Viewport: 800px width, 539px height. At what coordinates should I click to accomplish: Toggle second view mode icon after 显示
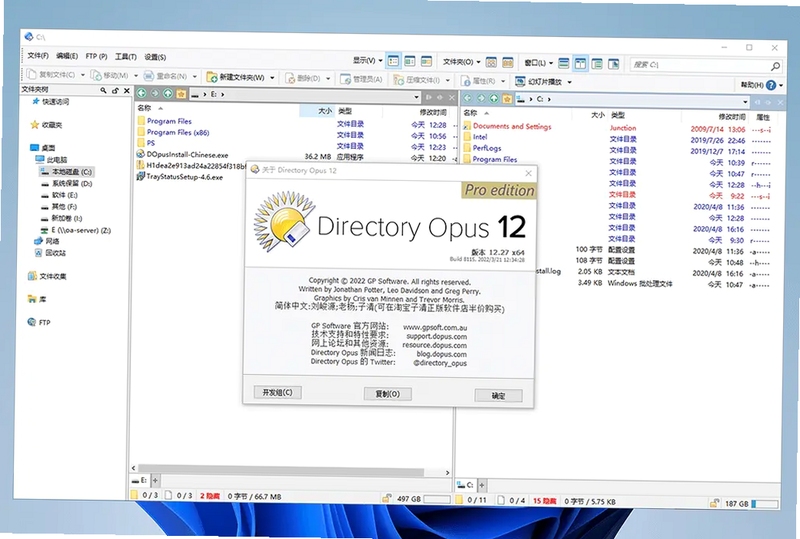(x=410, y=61)
